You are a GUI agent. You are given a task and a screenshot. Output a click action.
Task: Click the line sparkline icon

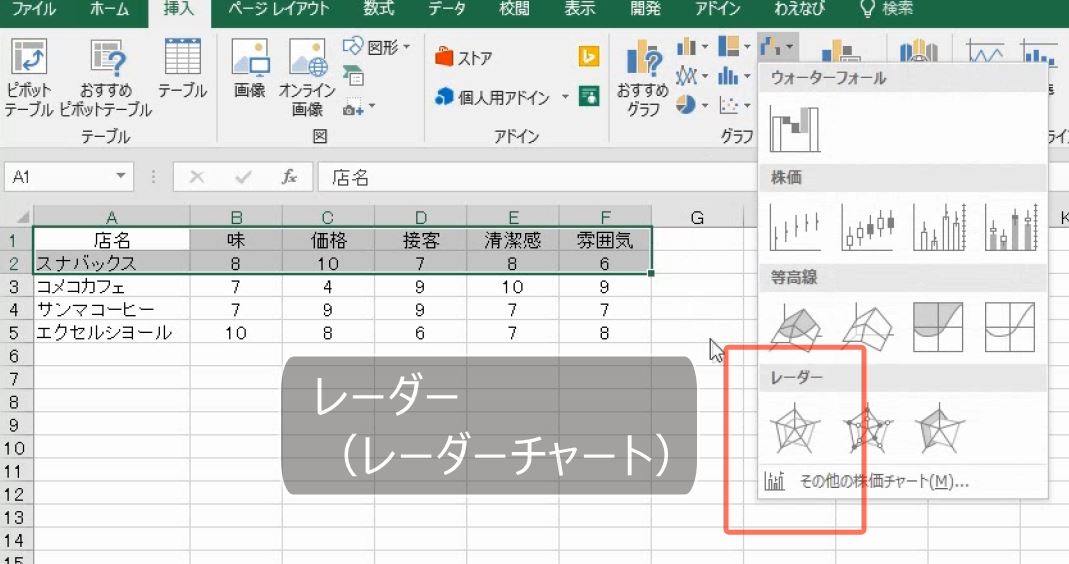click(x=984, y=52)
